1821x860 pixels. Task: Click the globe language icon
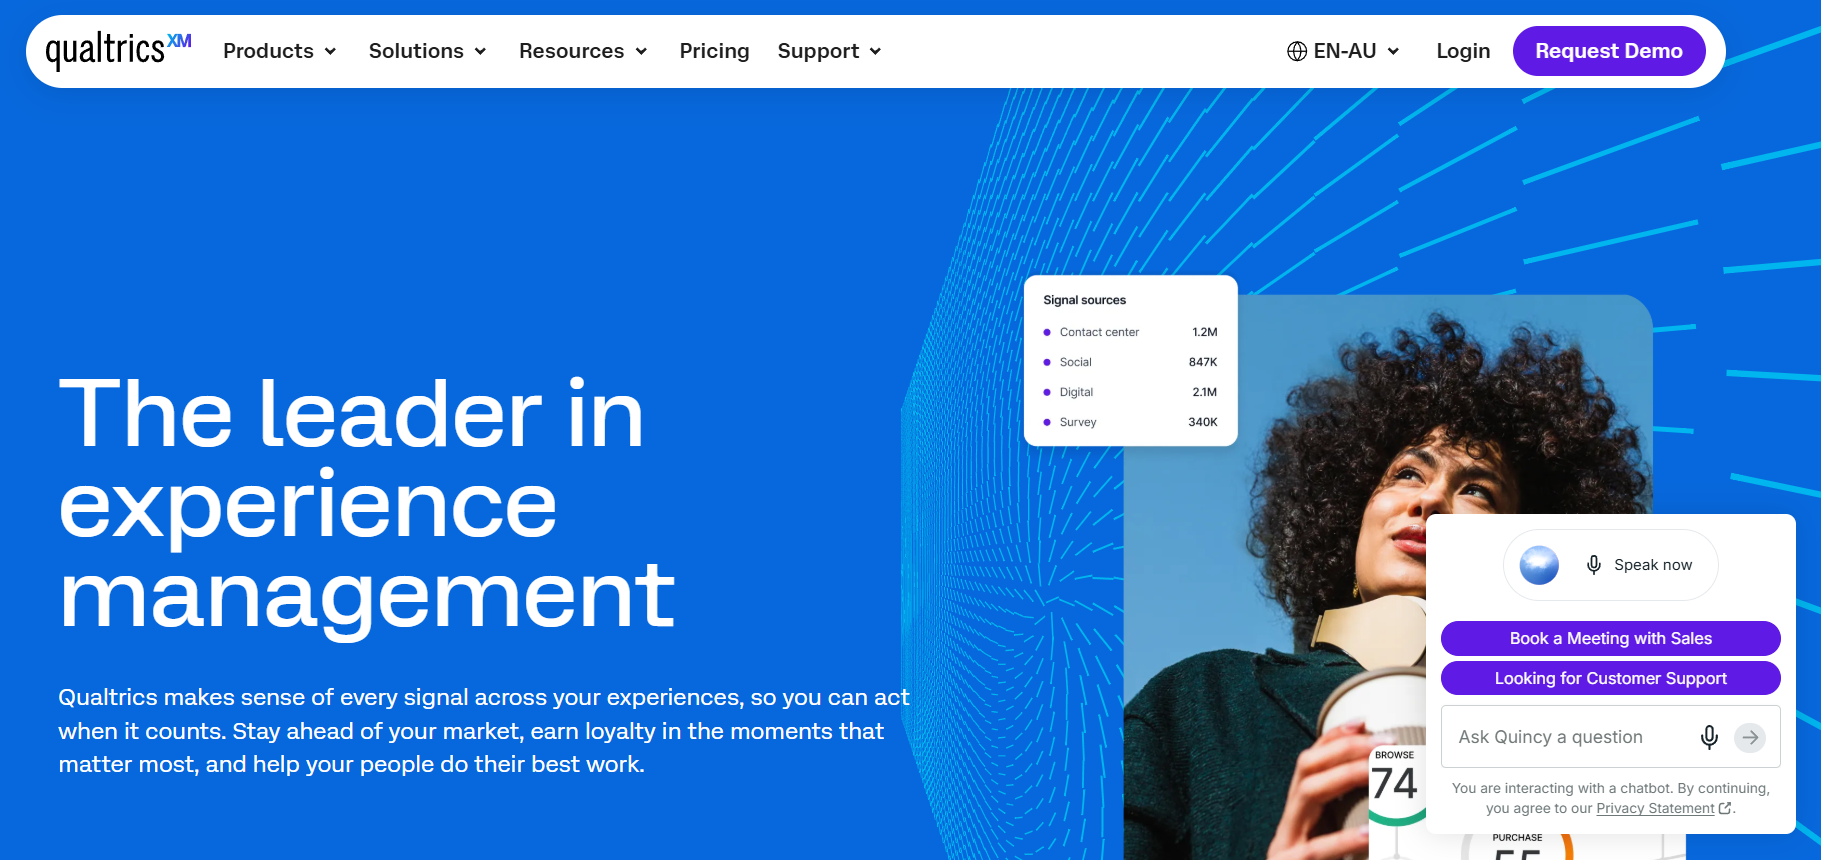1297,51
